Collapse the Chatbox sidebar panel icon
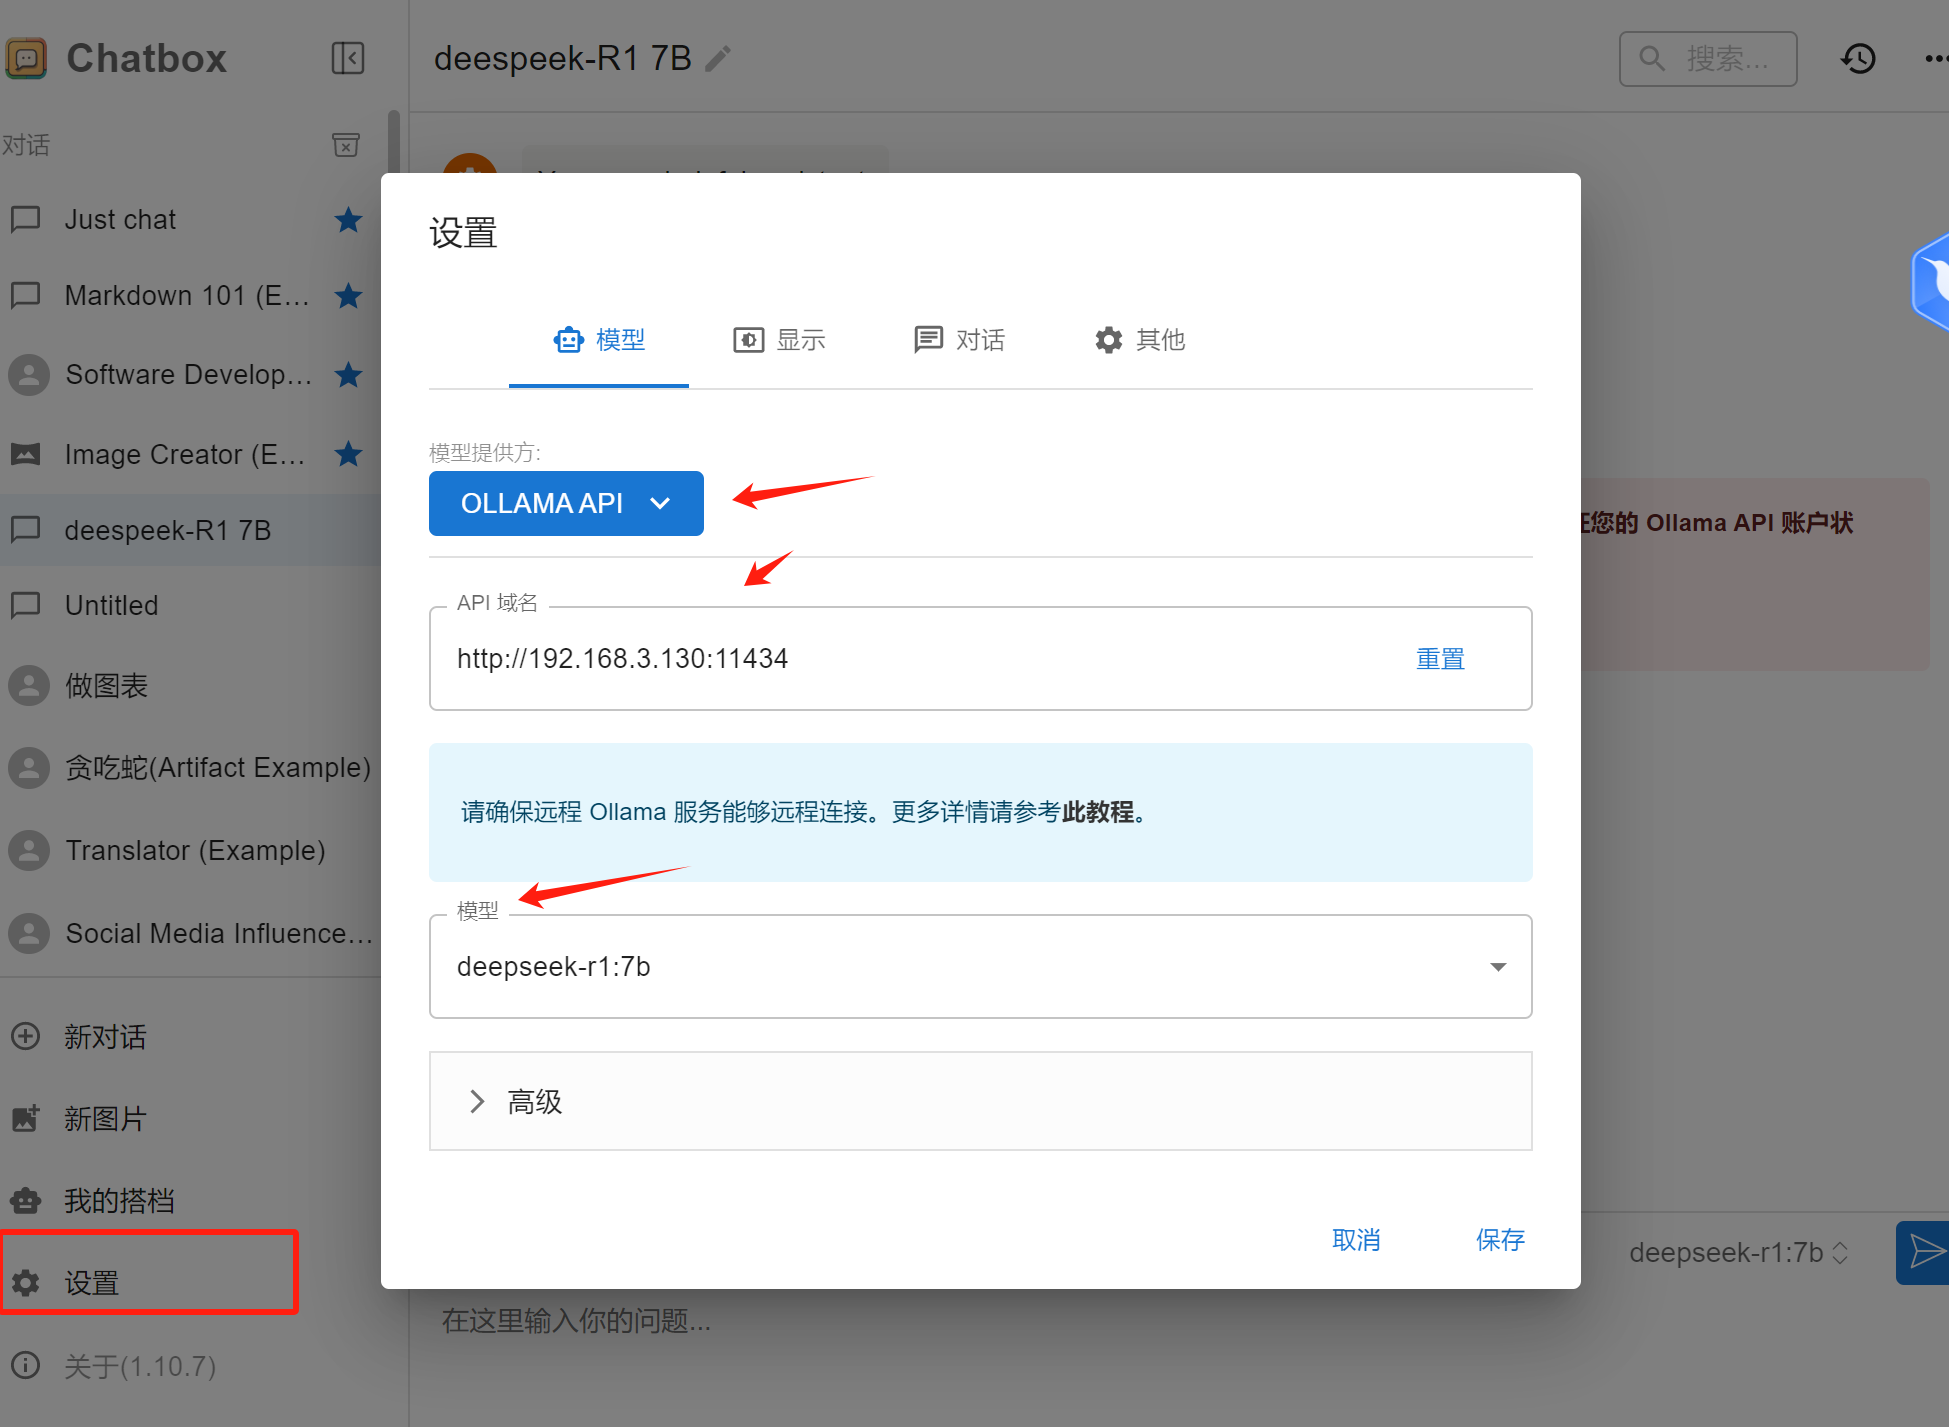This screenshot has width=1949, height=1427. [x=347, y=58]
